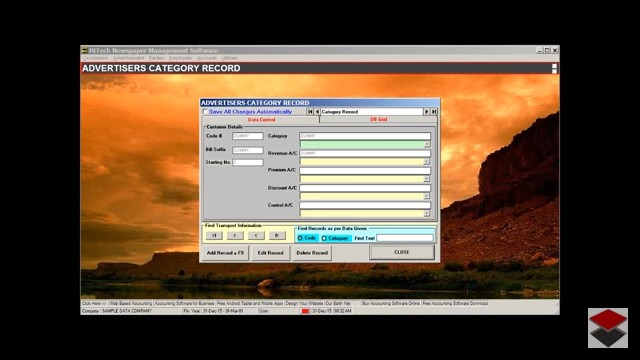Click the Delete Record button
This screenshot has height=360, width=640.
(312, 253)
